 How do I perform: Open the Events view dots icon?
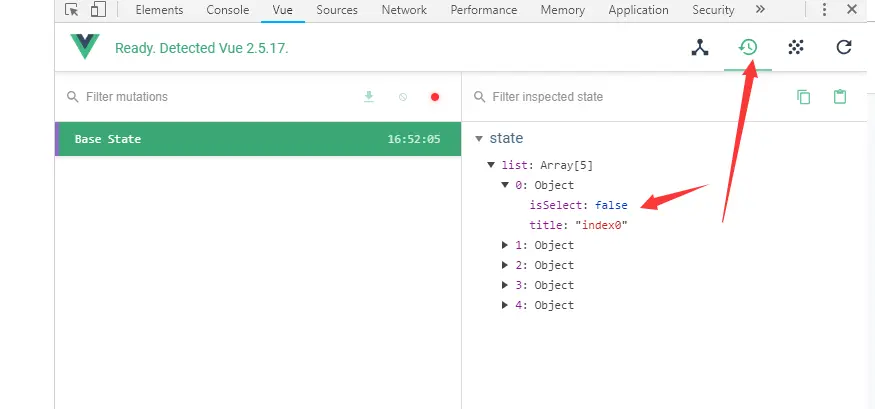(x=796, y=47)
